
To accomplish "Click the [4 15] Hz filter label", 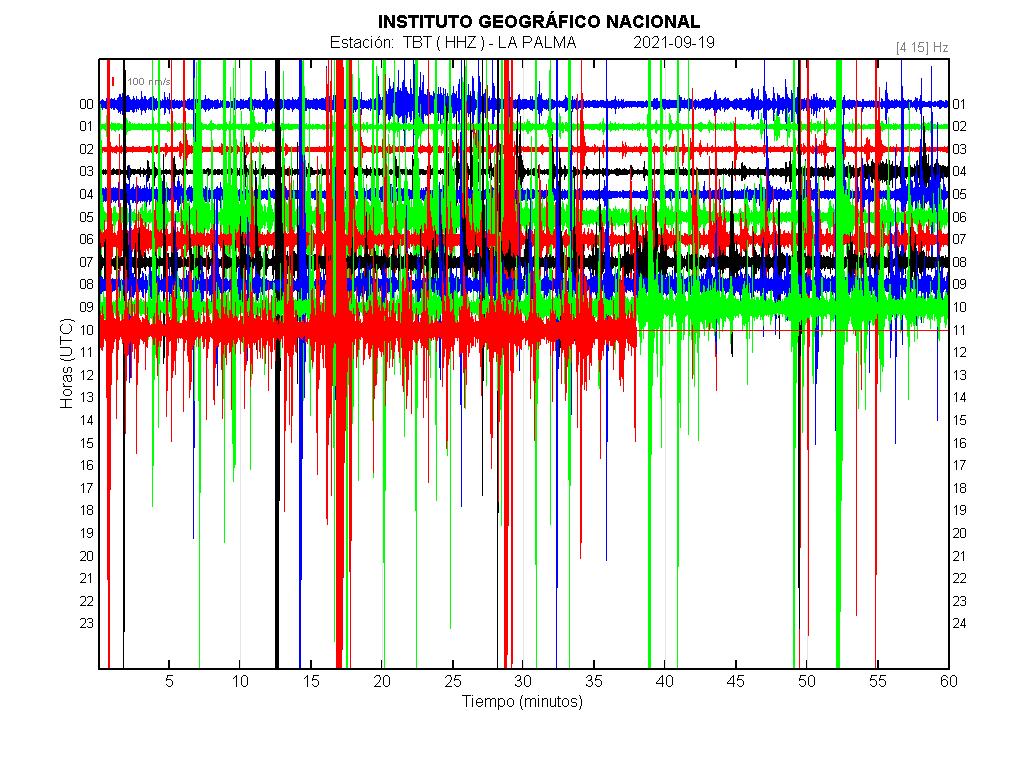I will [922, 47].
